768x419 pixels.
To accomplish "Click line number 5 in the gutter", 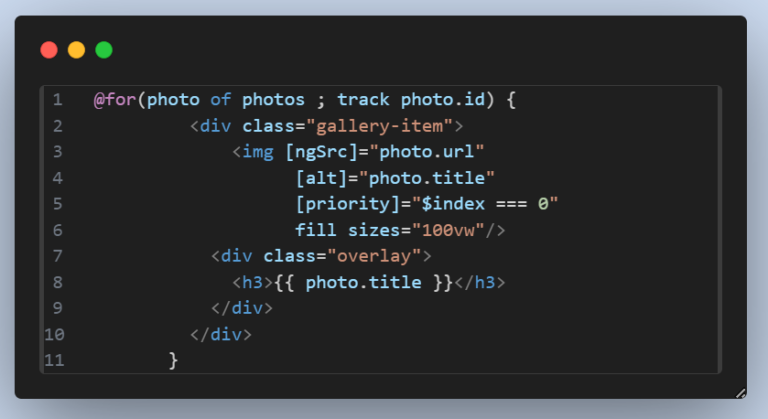I will tap(57, 204).
